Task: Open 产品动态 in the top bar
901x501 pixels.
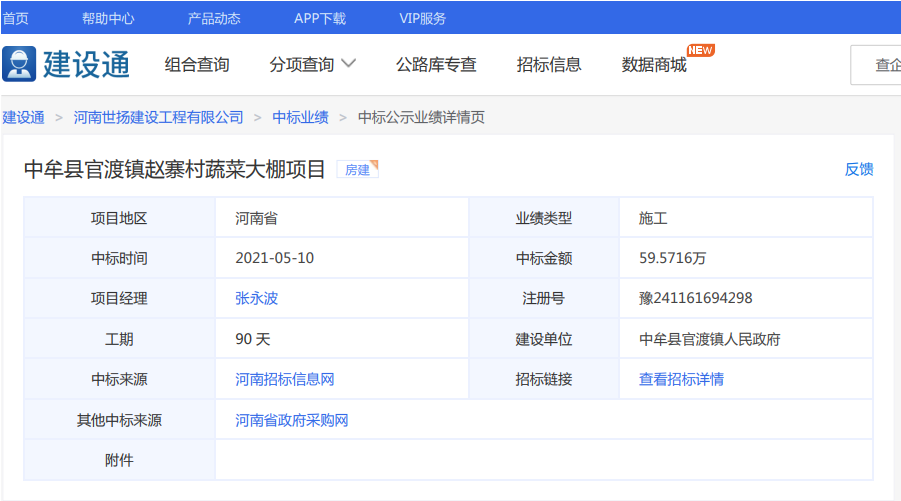Action: (214, 18)
